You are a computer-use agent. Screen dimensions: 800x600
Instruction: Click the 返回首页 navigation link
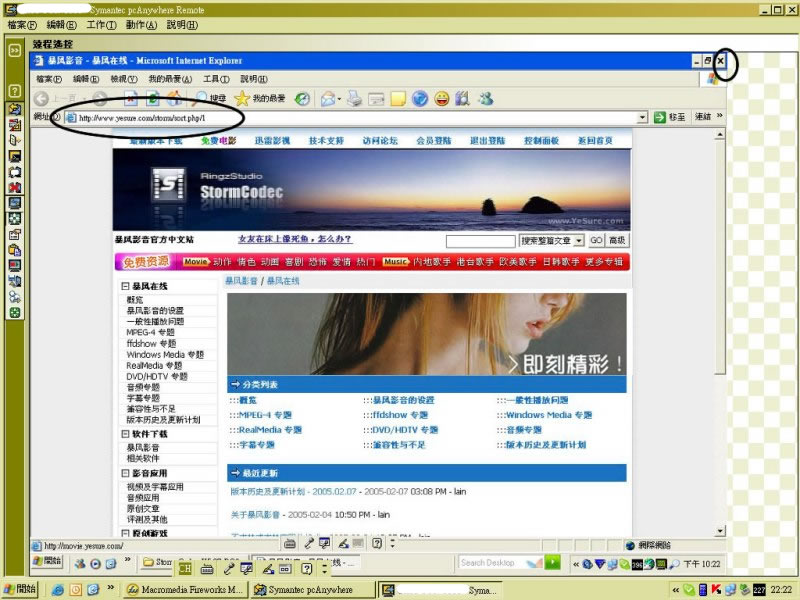pyautogui.click(x=595, y=141)
